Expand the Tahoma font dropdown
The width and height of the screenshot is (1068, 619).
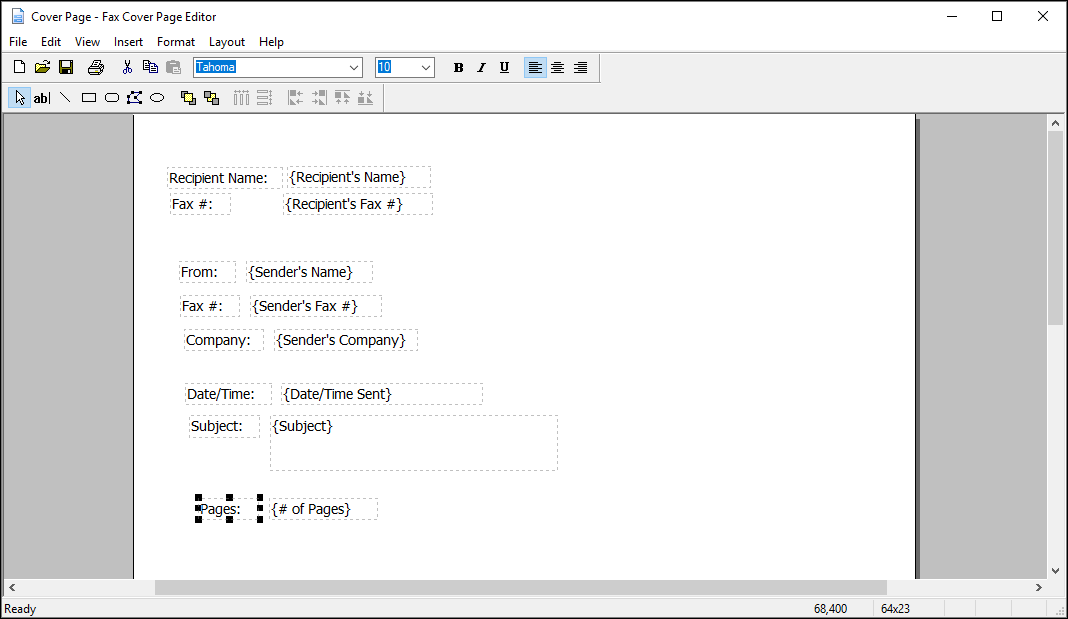pyautogui.click(x=354, y=68)
